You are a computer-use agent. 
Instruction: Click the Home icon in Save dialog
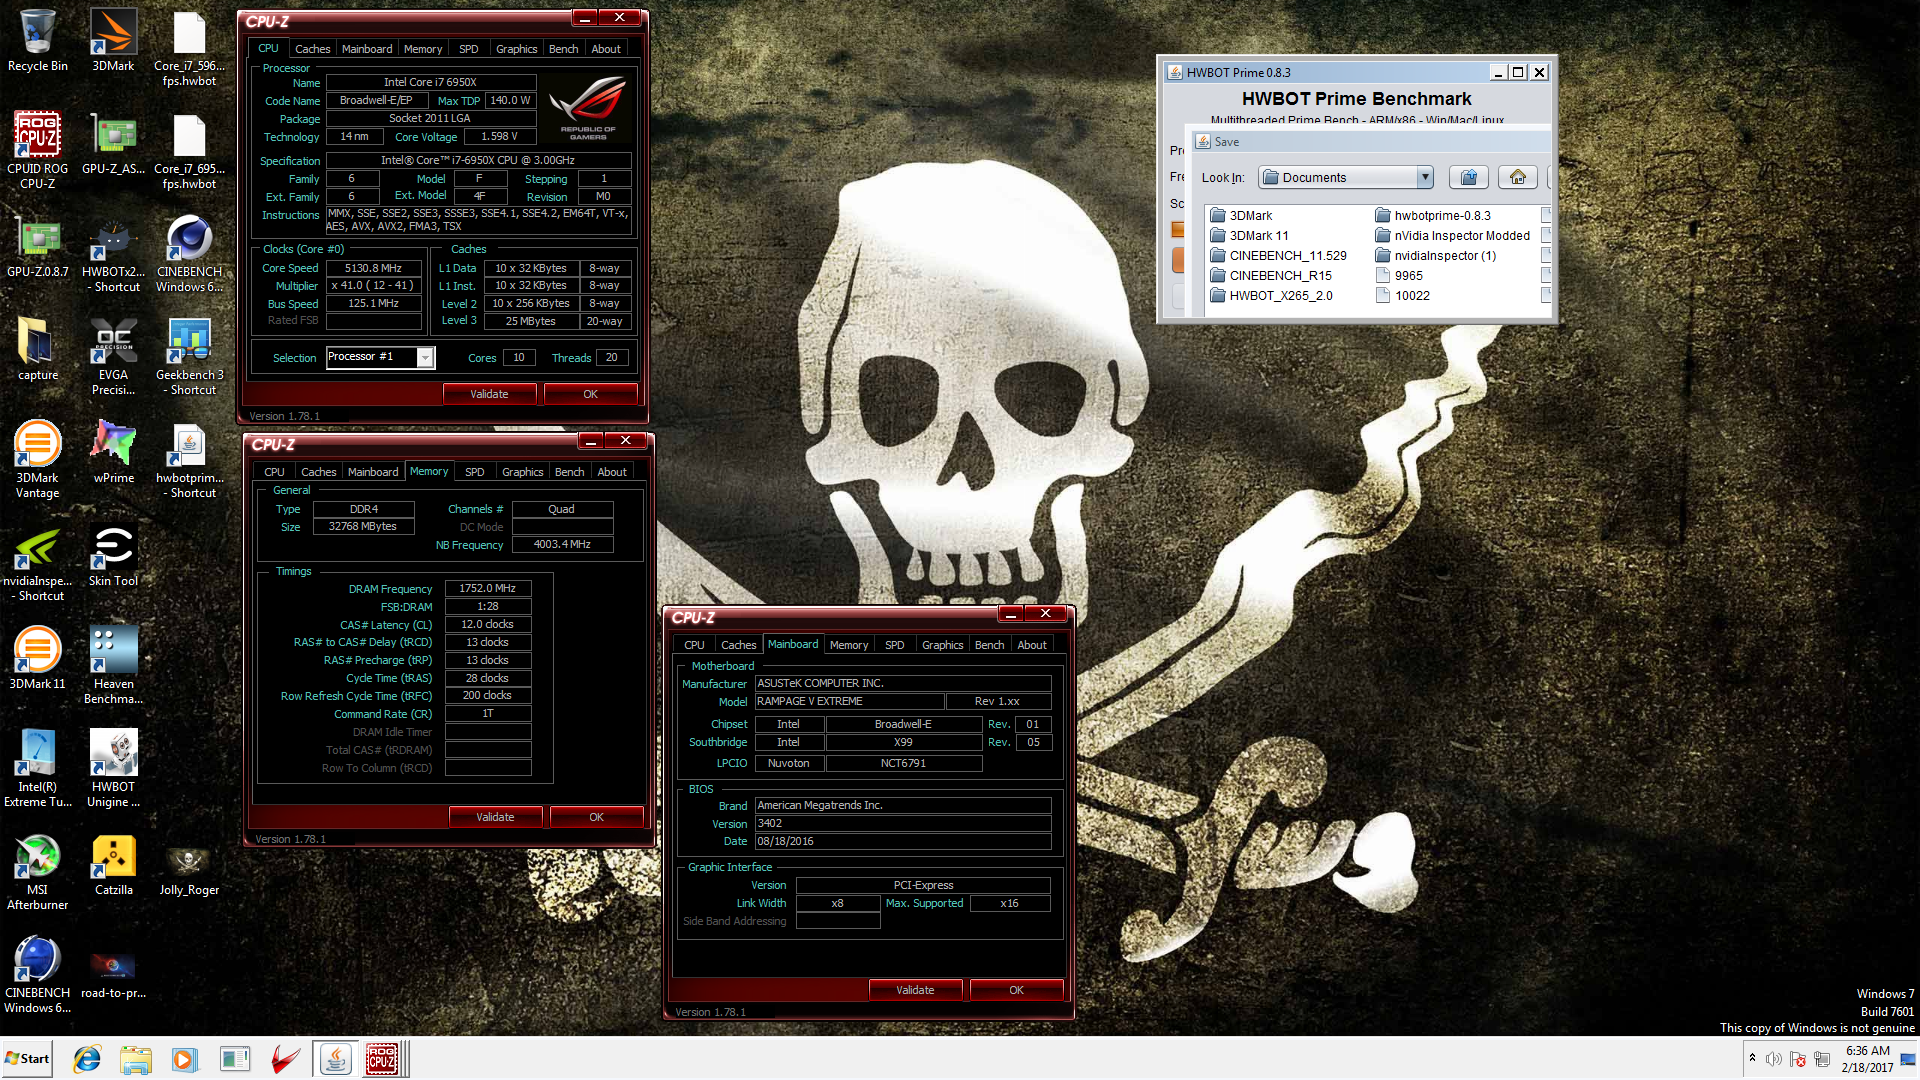(x=1518, y=177)
